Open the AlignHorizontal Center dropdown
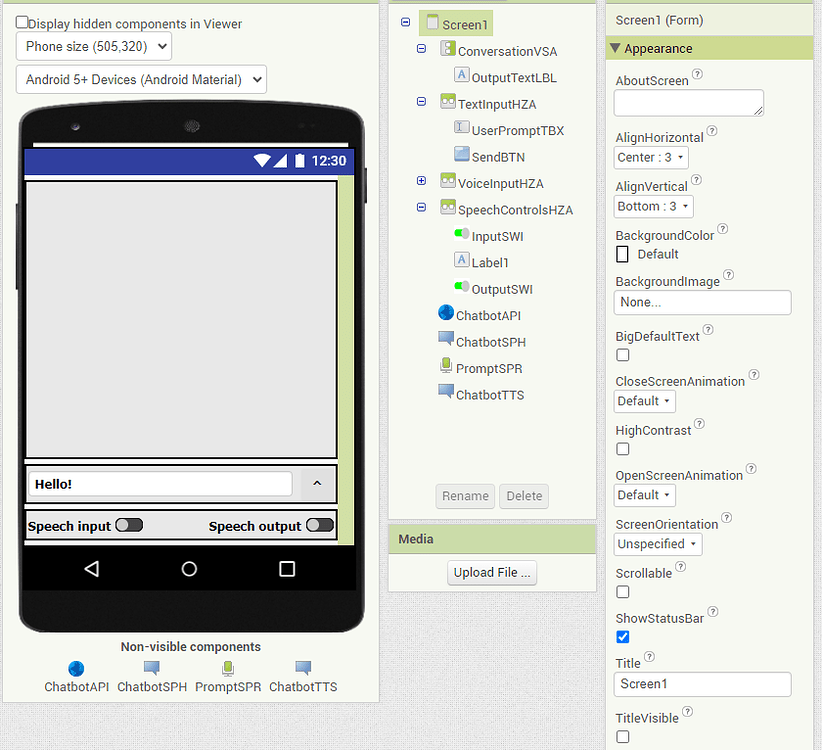Screen dimensions: 822x750 (651, 157)
